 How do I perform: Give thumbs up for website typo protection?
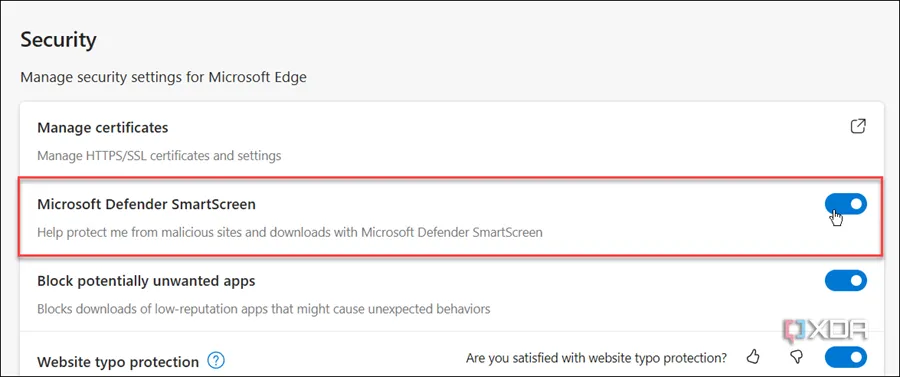[x=753, y=357]
